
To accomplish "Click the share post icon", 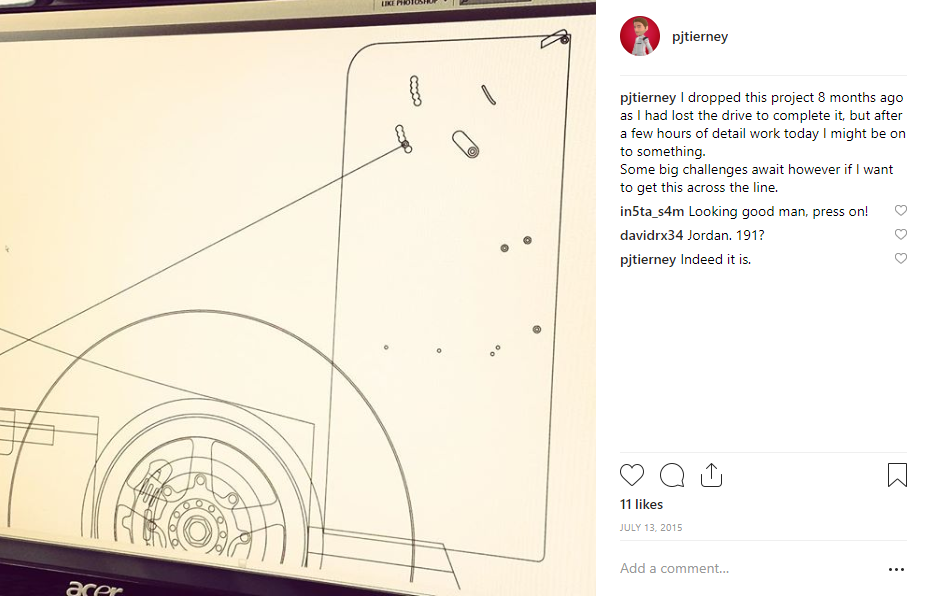I will click(x=711, y=475).
